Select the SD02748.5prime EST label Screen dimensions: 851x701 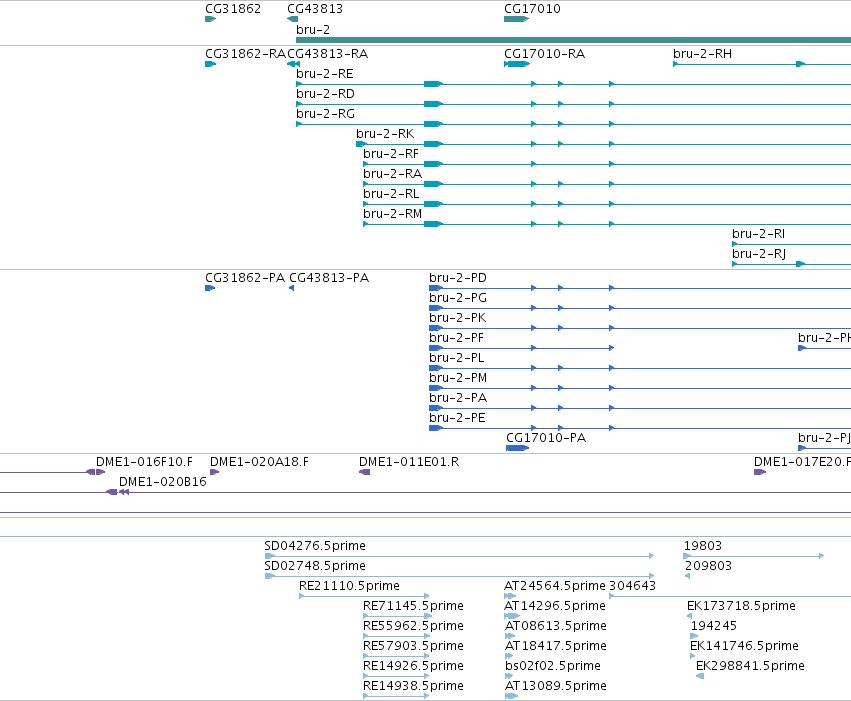pyautogui.click(x=315, y=566)
